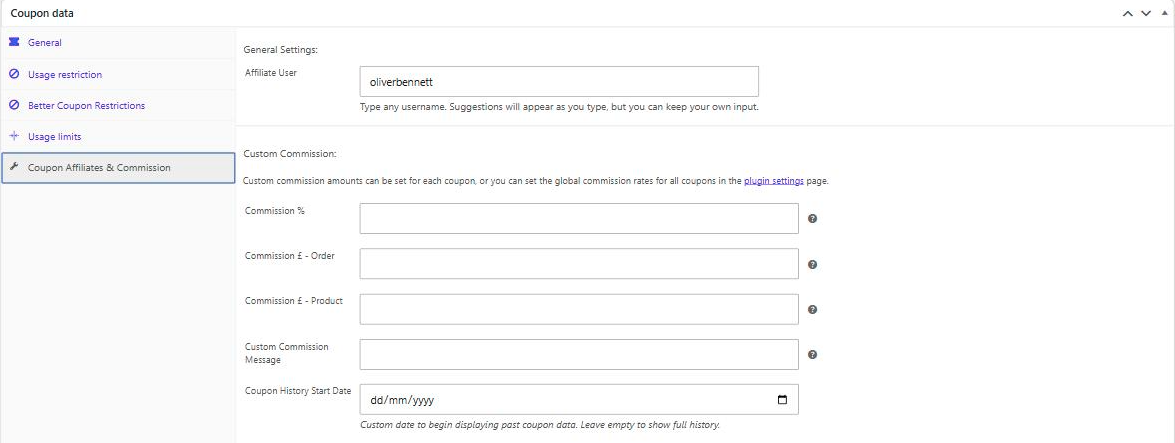Screen dimensions: 1175x443
Task: Click the Usage restriction ban icon
Action: [13, 74]
